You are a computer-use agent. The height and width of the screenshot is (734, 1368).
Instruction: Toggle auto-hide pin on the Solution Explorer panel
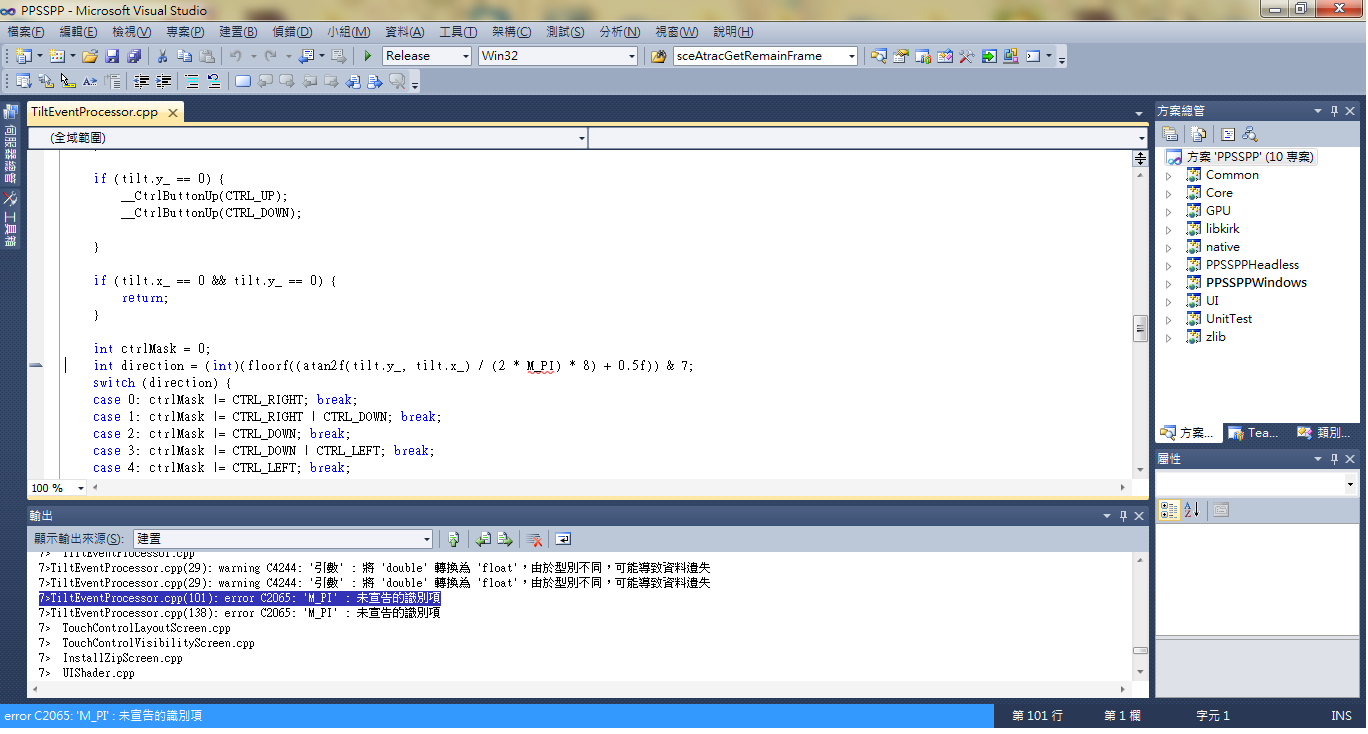[1334, 111]
